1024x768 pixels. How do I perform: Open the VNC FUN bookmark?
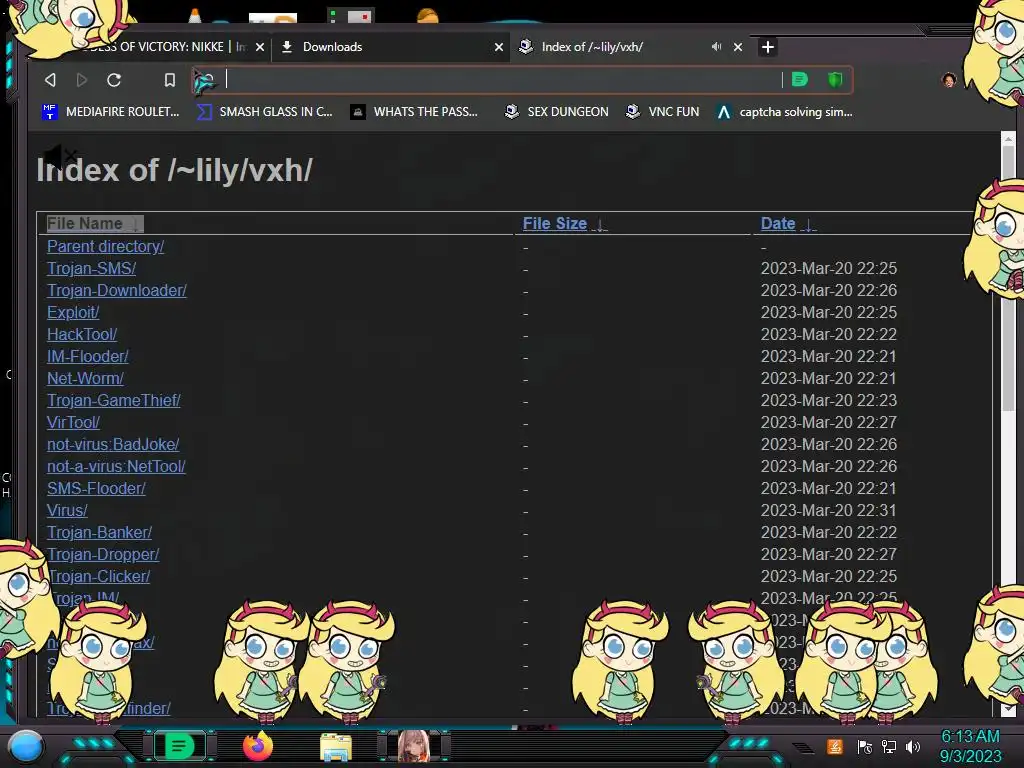coord(662,112)
